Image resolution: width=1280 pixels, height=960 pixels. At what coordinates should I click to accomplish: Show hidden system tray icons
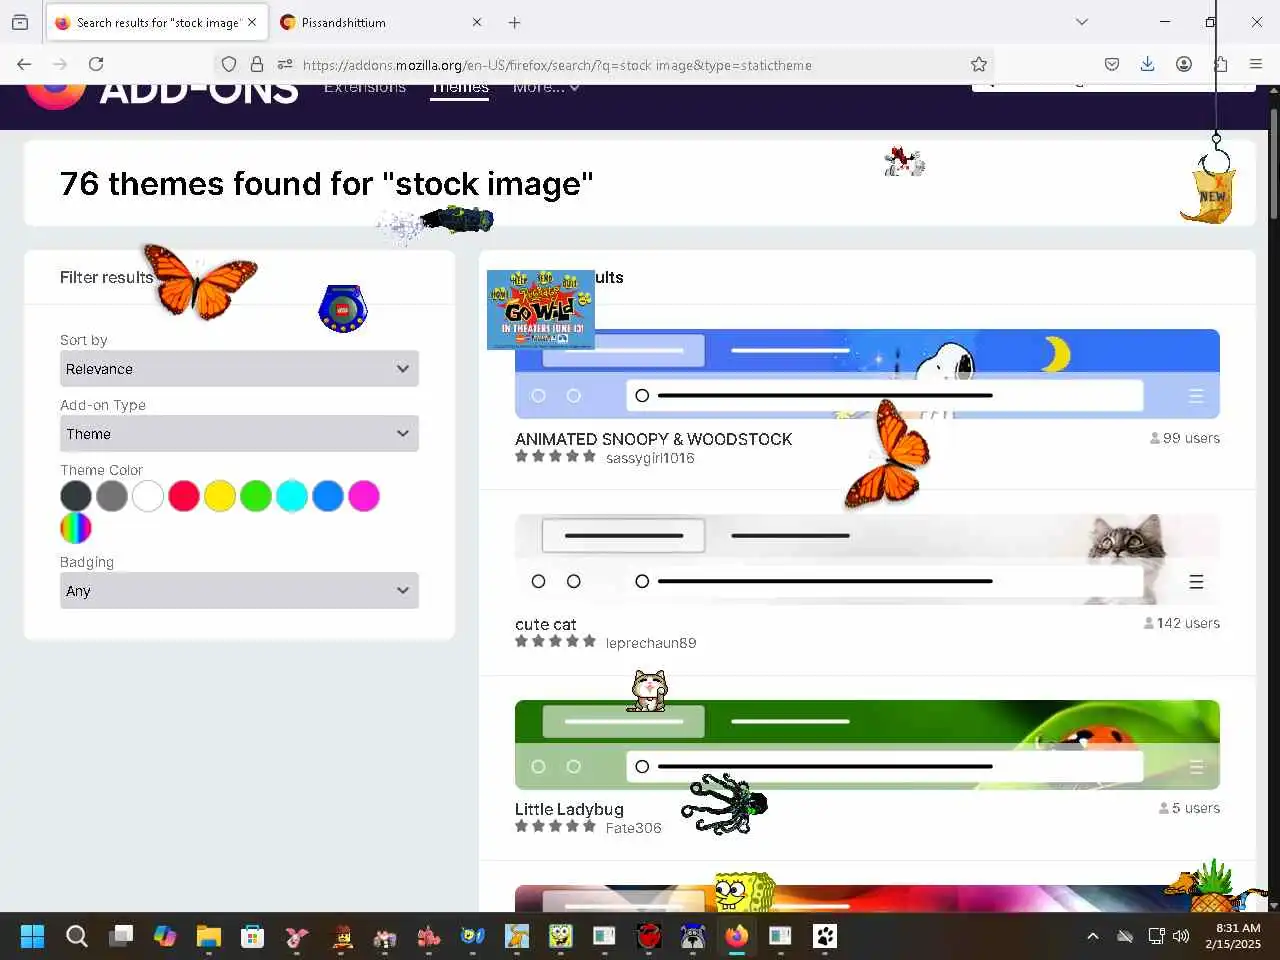point(1093,936)
